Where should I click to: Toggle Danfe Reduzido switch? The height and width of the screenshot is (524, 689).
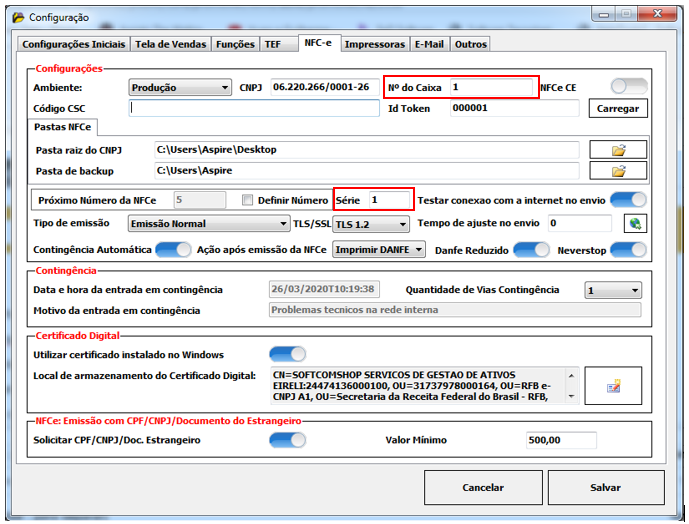[x=531, y=249]
